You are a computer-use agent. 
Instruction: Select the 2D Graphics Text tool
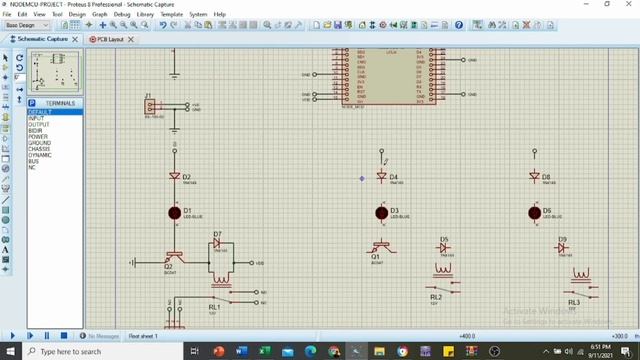[5, 250]
